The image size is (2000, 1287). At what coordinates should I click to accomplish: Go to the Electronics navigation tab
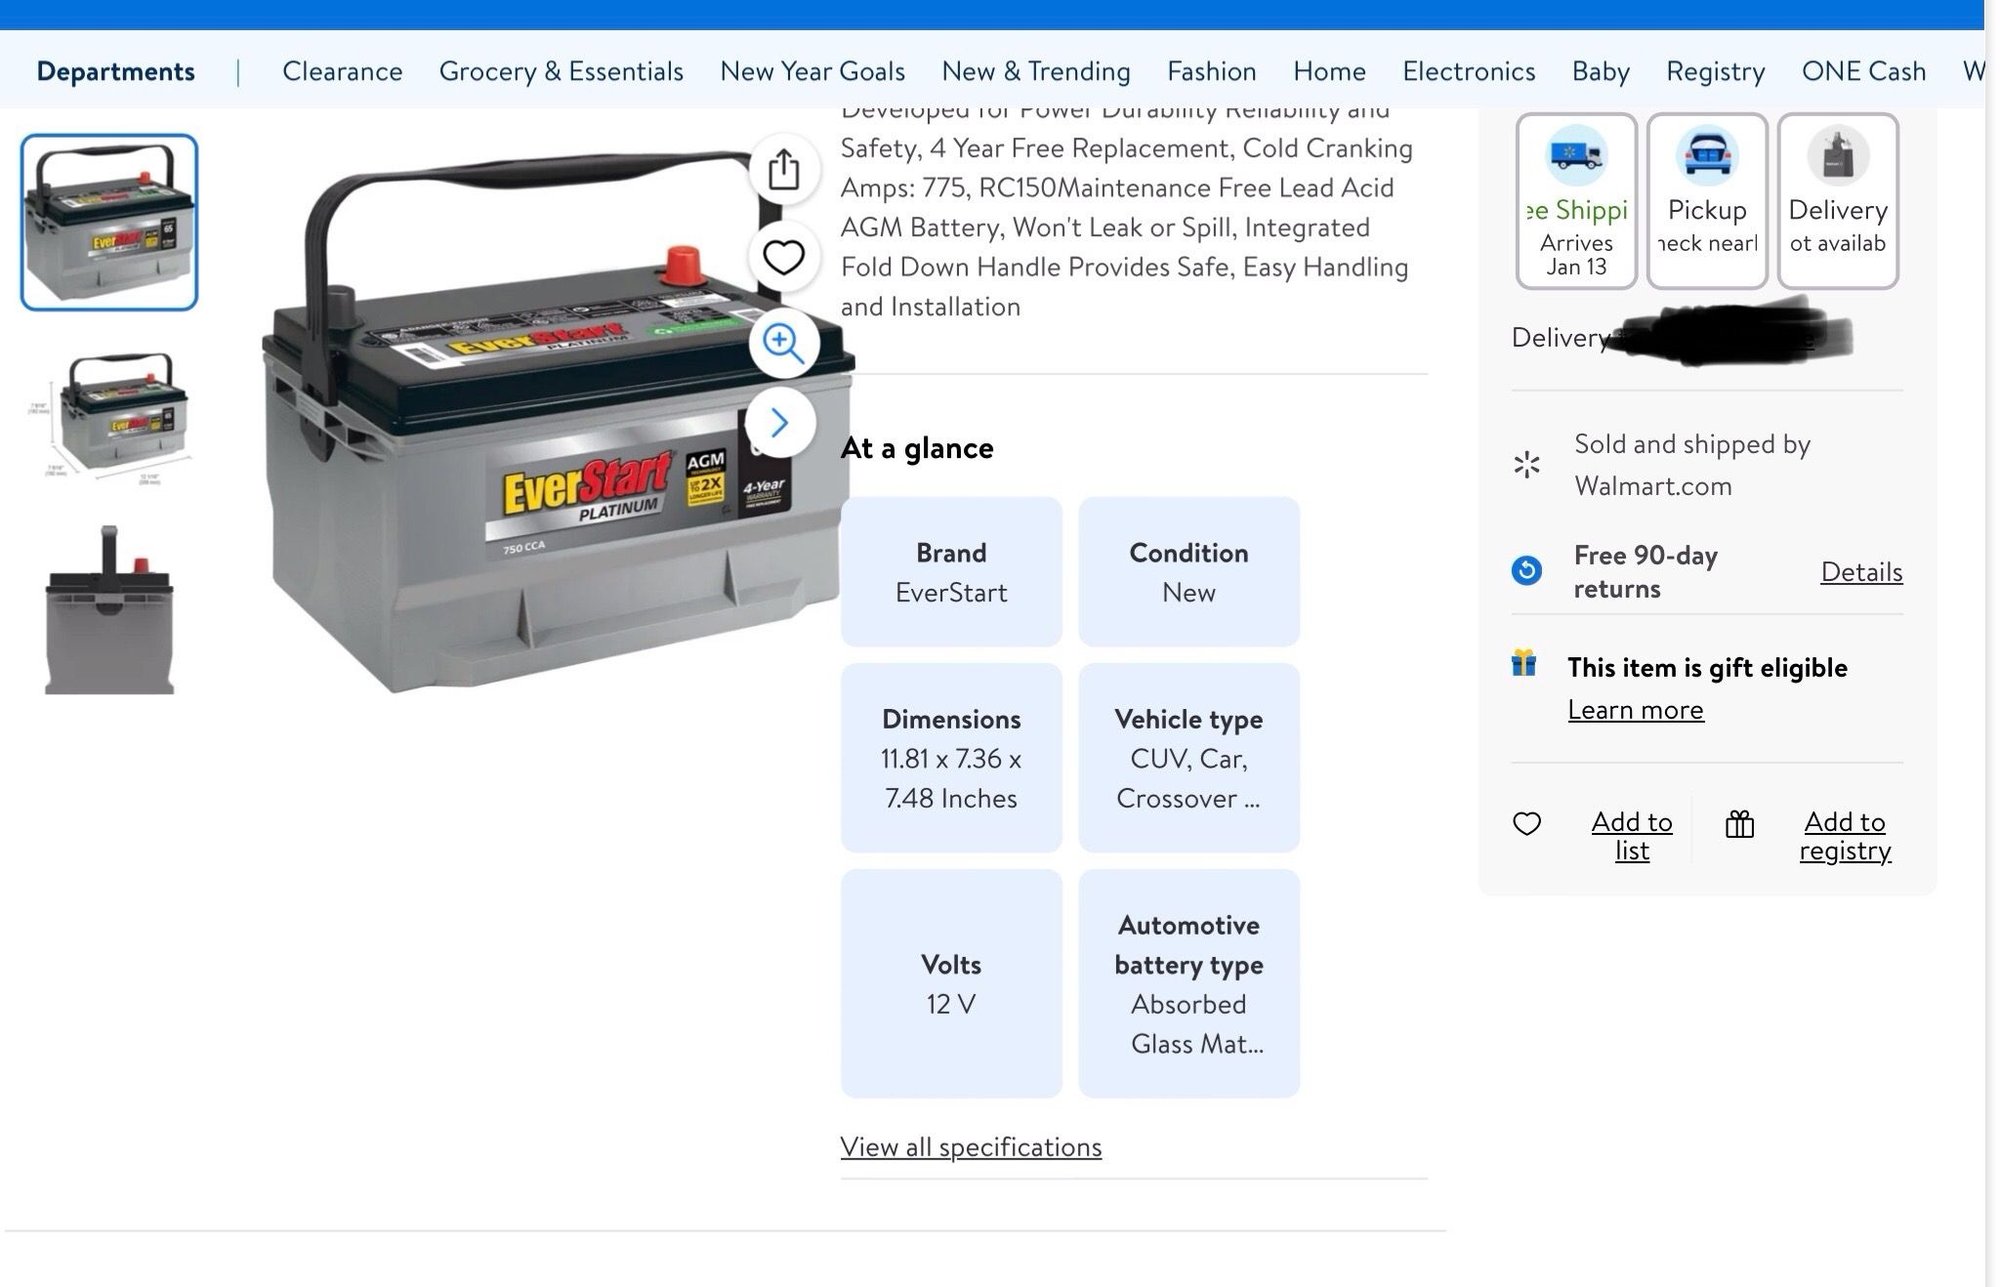[1468, 71]
